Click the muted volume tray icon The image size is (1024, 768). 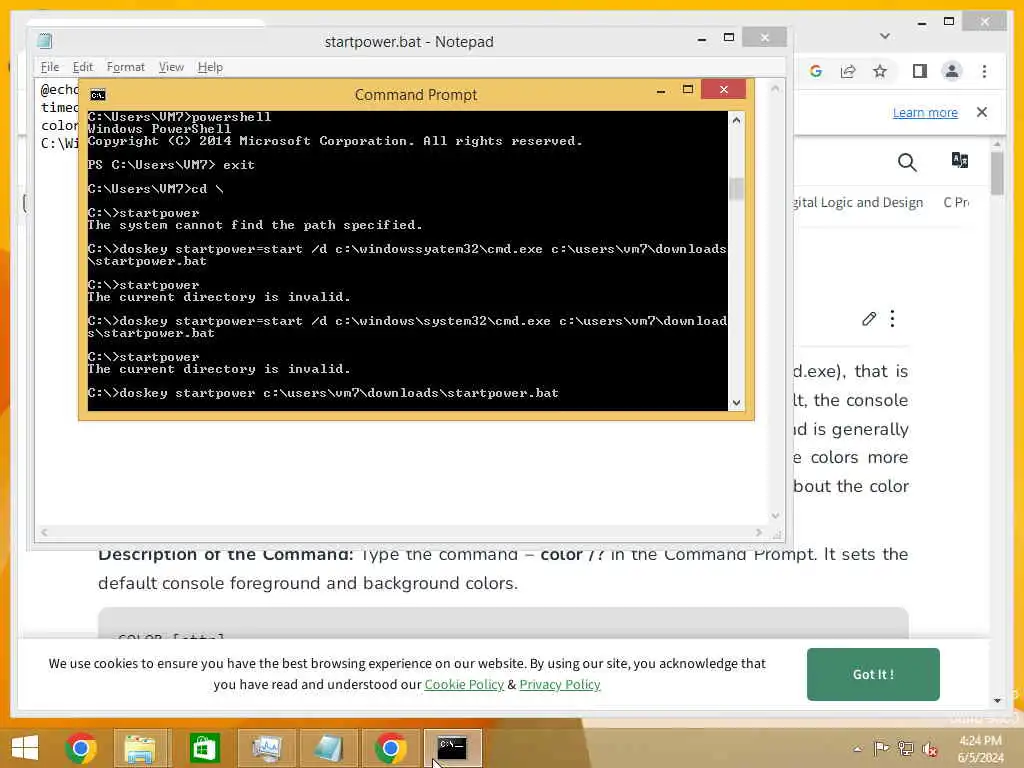point(929,748)
